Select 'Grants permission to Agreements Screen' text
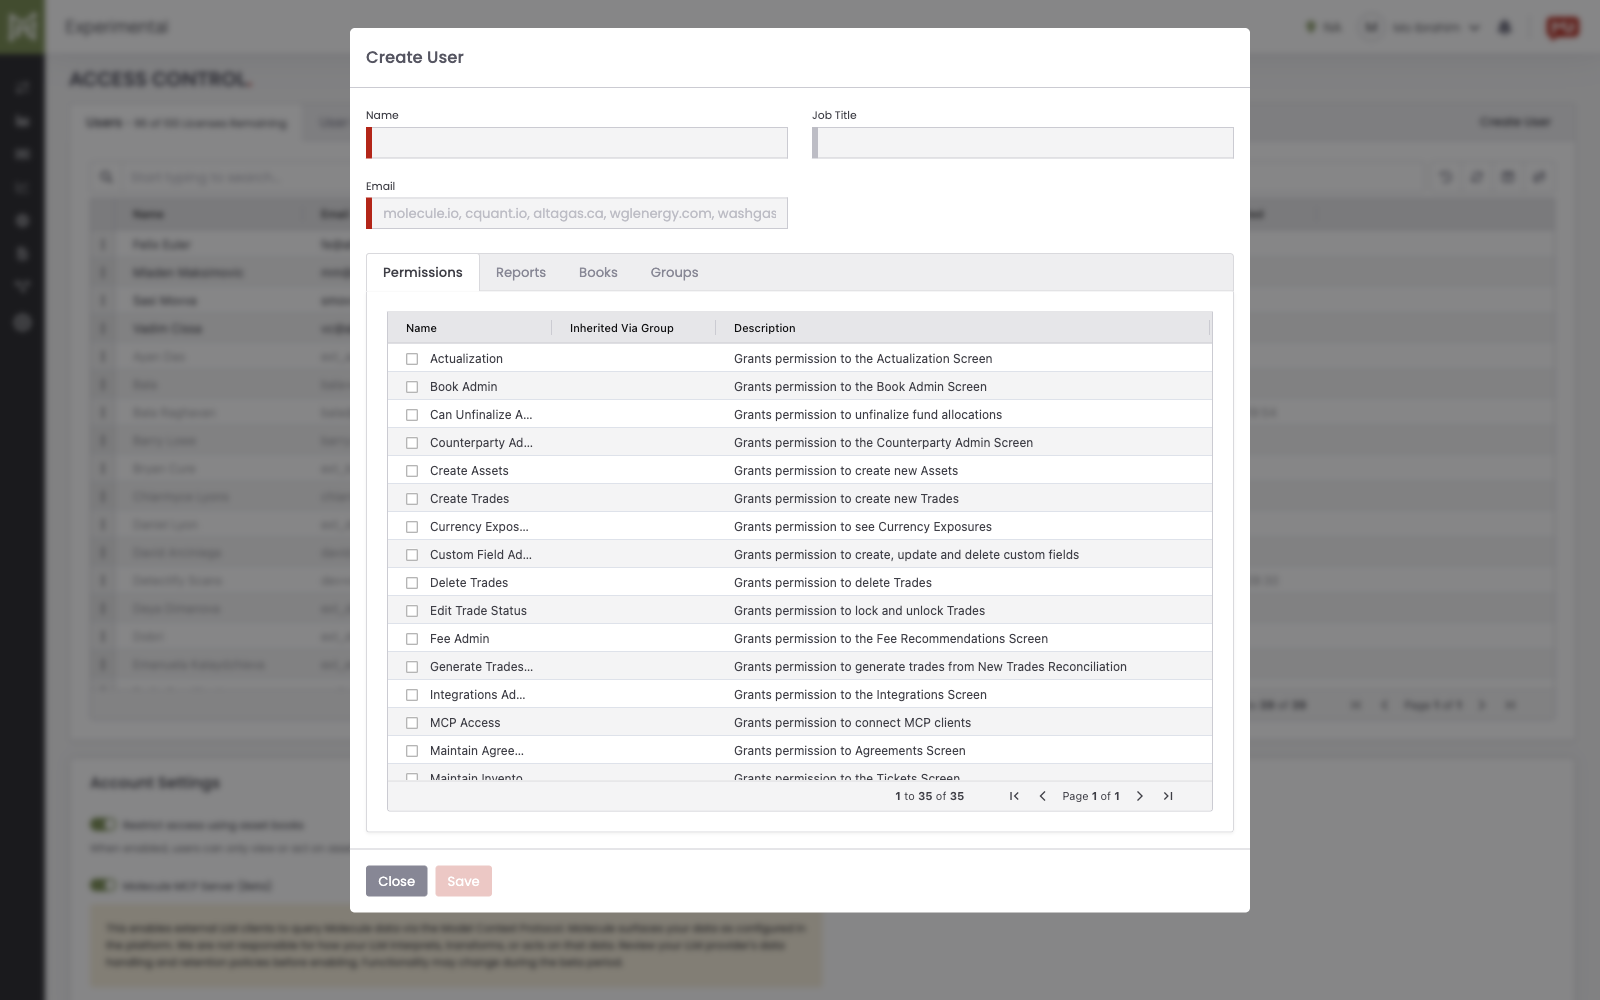Viewport: 1600px width, 1000px height. (x=850, y=751)
